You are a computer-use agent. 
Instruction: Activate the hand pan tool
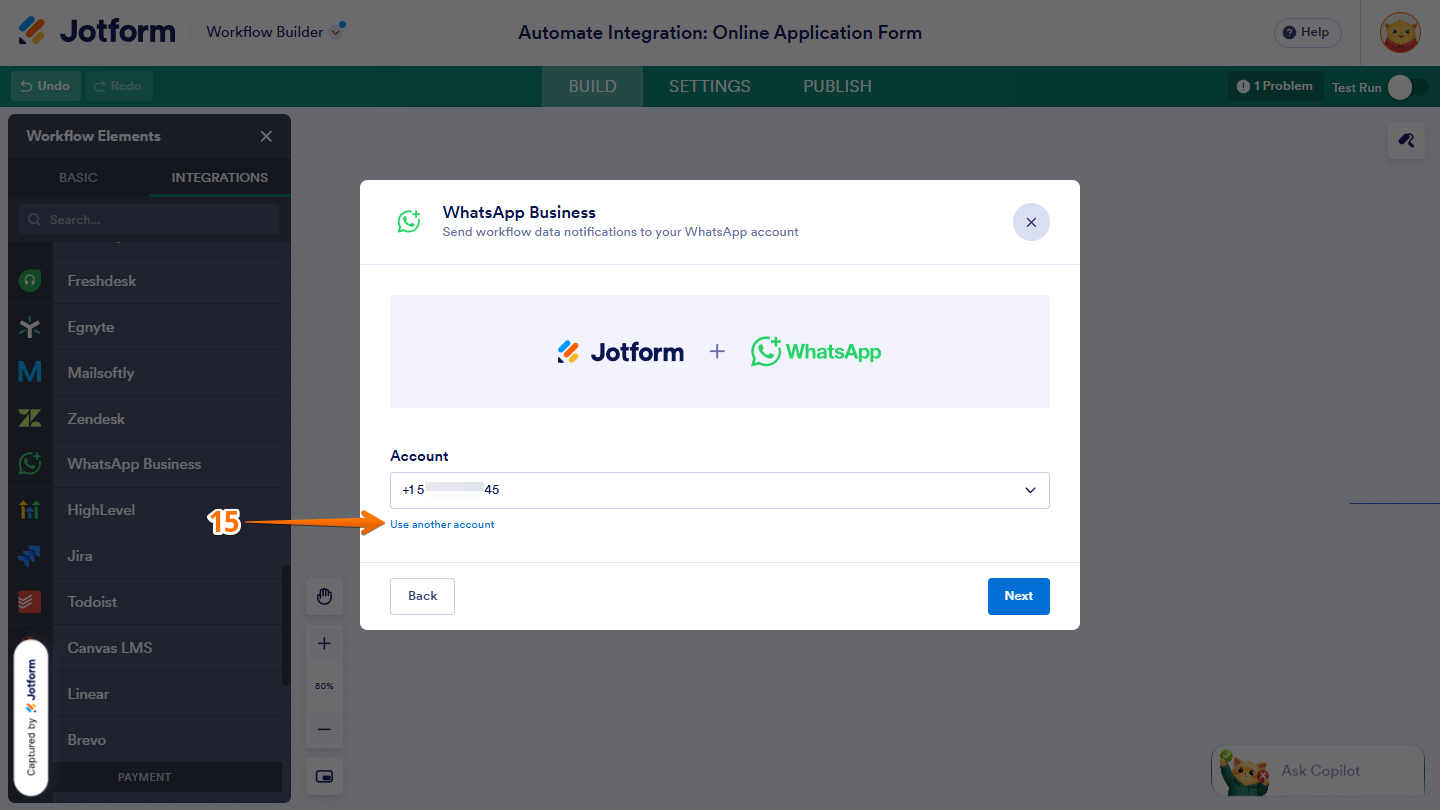[324, 597]
